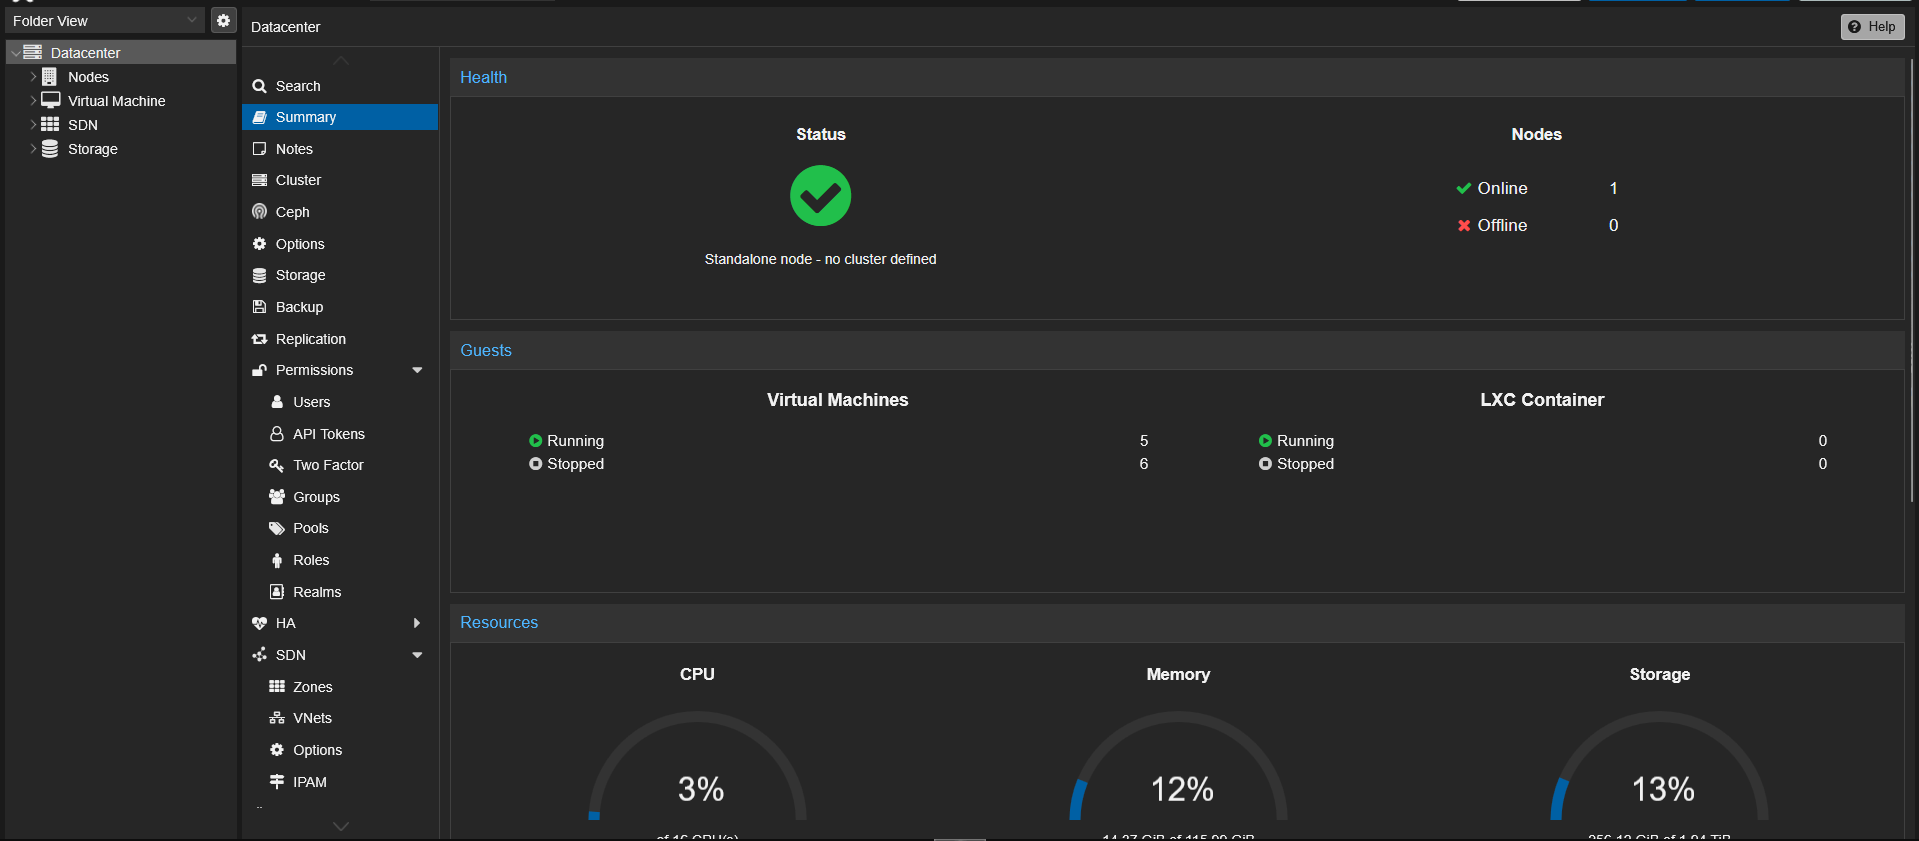Select the Summary menu item
Viewport: 1919px width, 841px height.
tap(340, 117)
